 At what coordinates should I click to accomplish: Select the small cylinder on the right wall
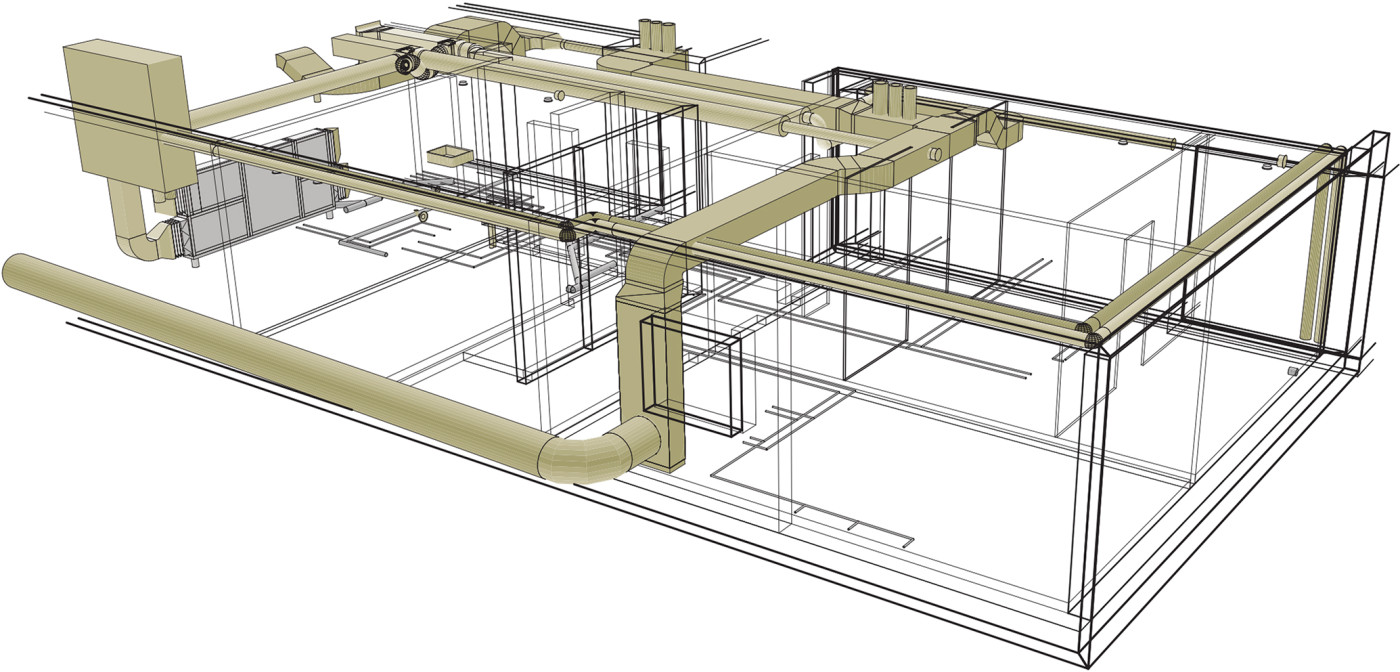coord(1291,371)
